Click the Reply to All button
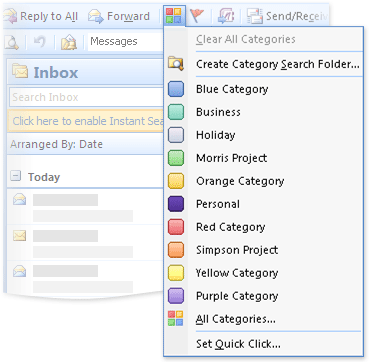Screen dimensions: 369x362 [40, 16]
